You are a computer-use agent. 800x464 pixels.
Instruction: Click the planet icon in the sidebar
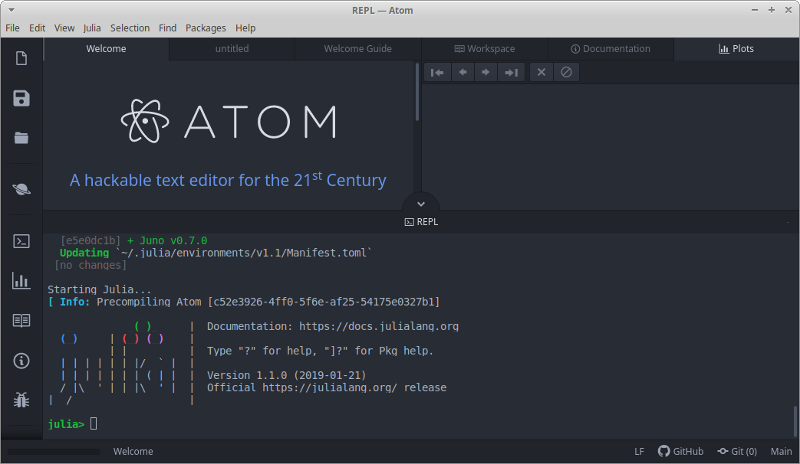tap(21, 189)
